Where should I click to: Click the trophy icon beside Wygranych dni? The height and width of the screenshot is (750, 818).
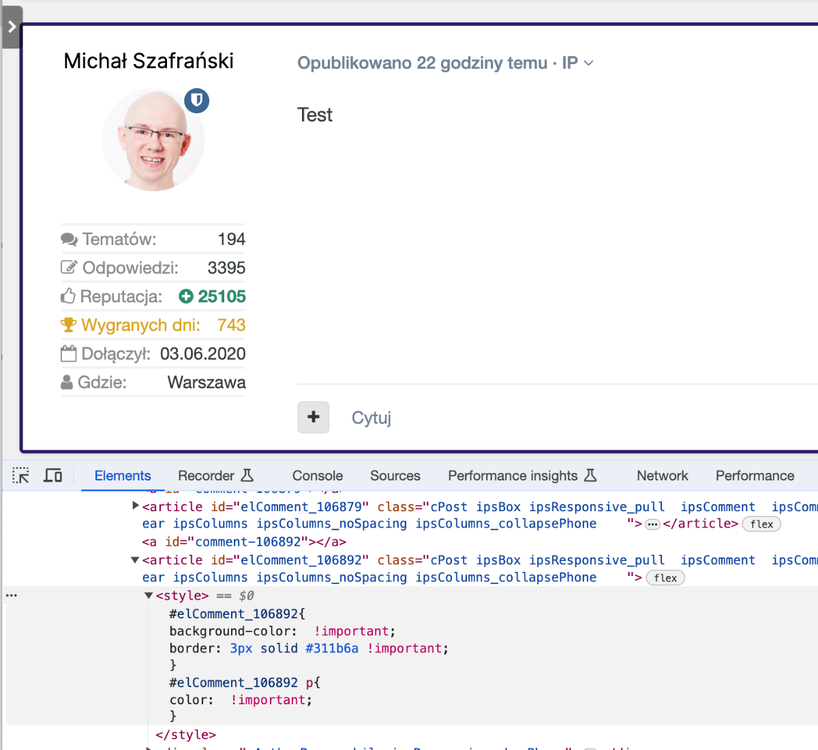click(68, 325)
